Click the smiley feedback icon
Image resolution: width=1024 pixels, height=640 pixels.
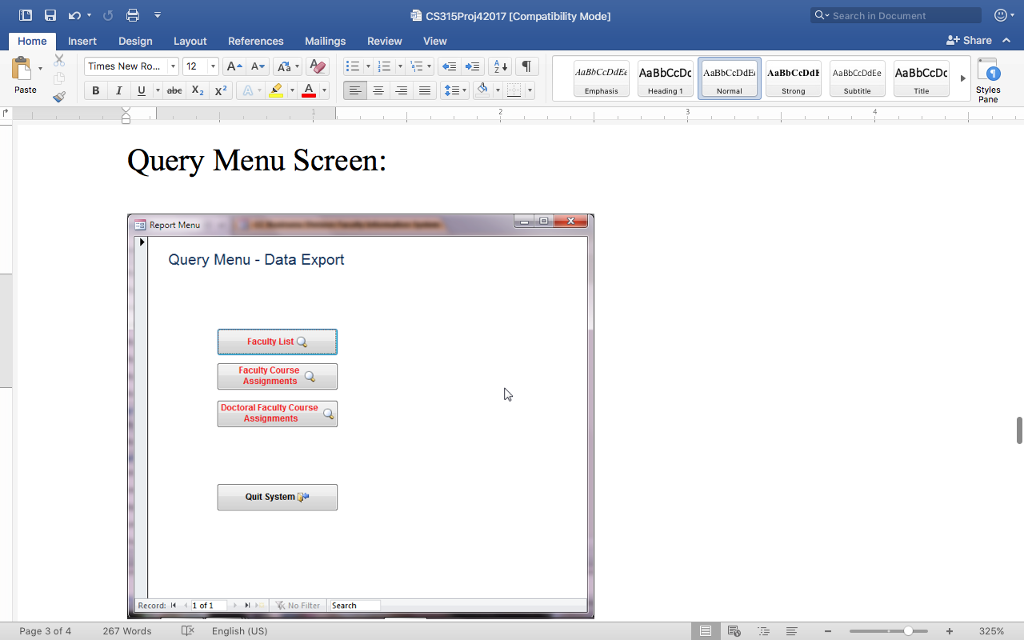coord(1000,15)
